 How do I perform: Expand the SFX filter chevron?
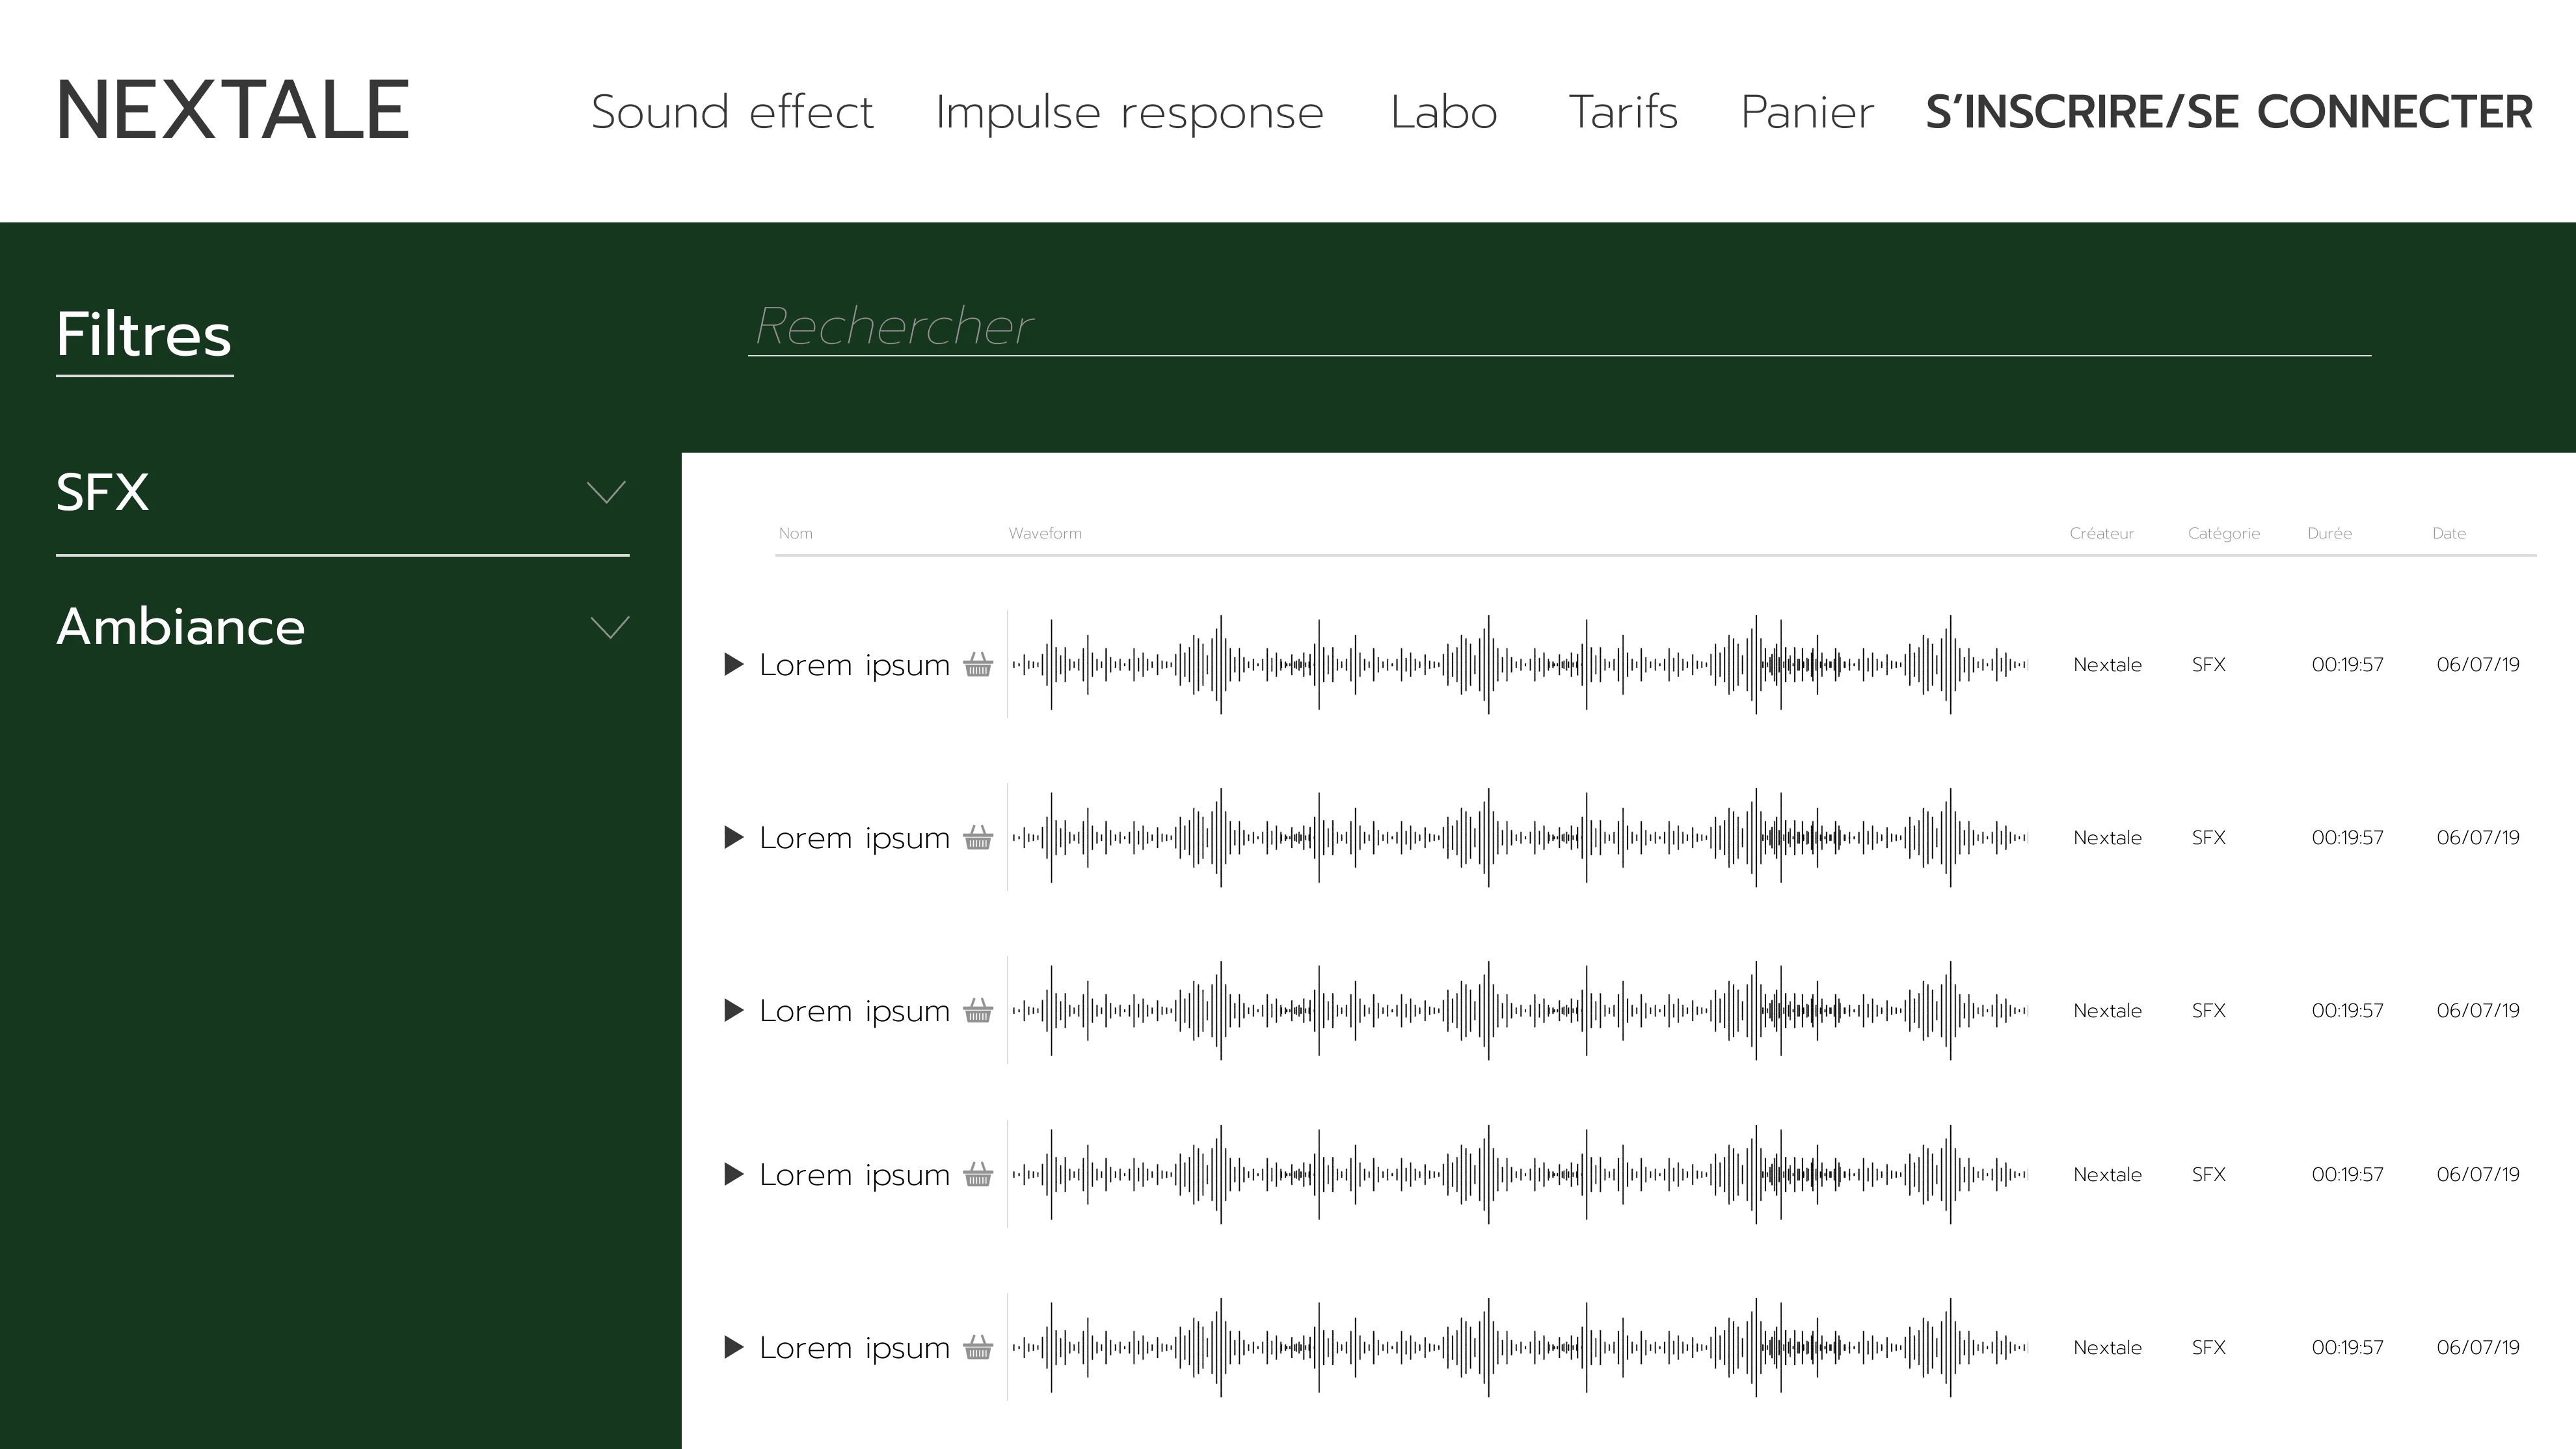(x=606, y=492)
